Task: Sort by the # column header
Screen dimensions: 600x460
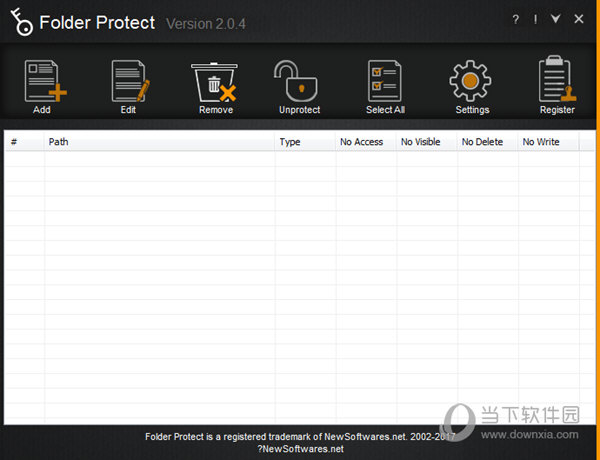Action: (24, 142)
